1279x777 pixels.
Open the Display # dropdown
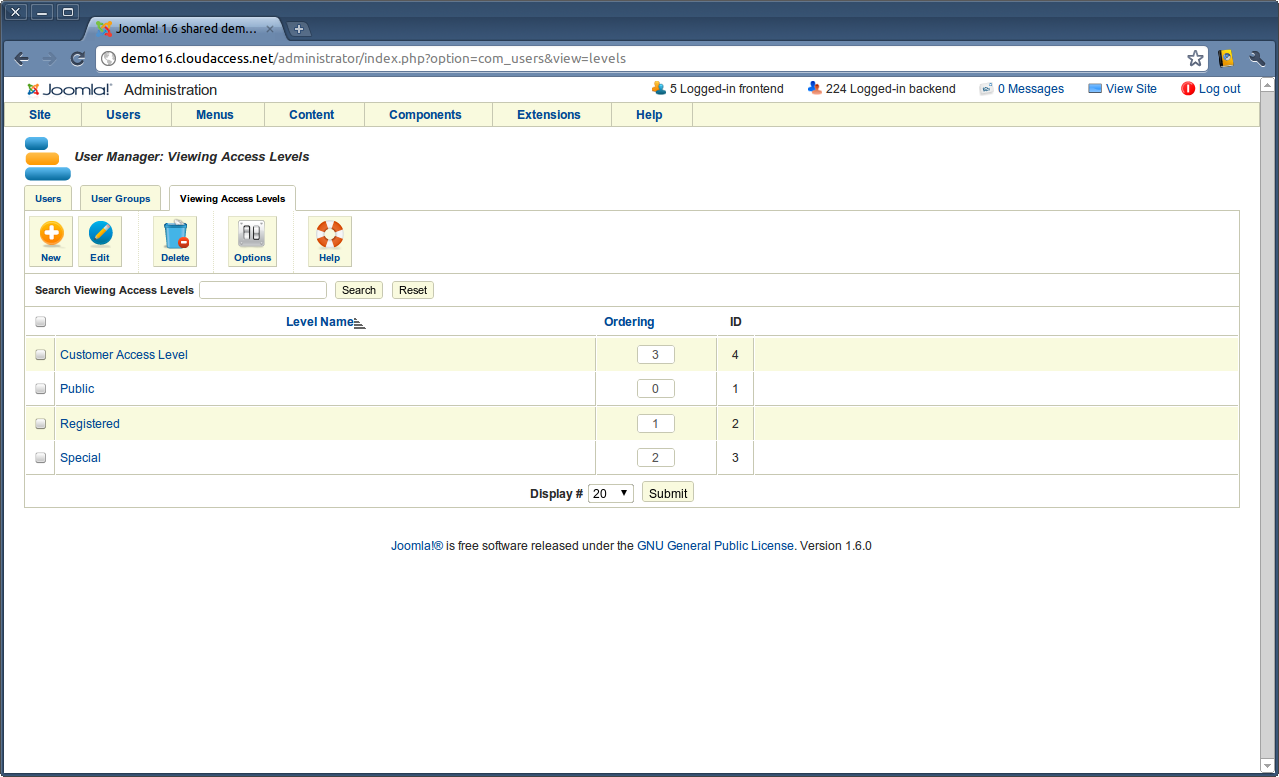[x=610, y=492]
